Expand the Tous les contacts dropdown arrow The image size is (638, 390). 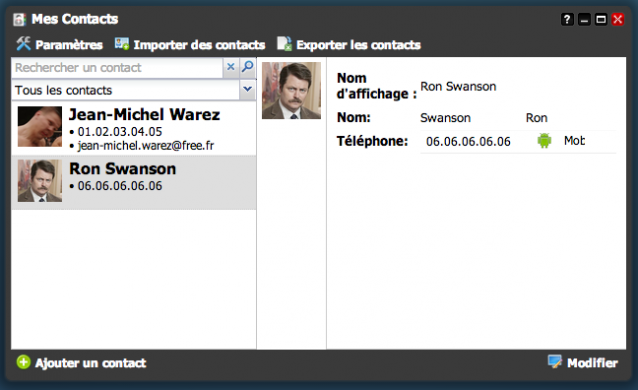pyautogui.click(x=247, y=89)
